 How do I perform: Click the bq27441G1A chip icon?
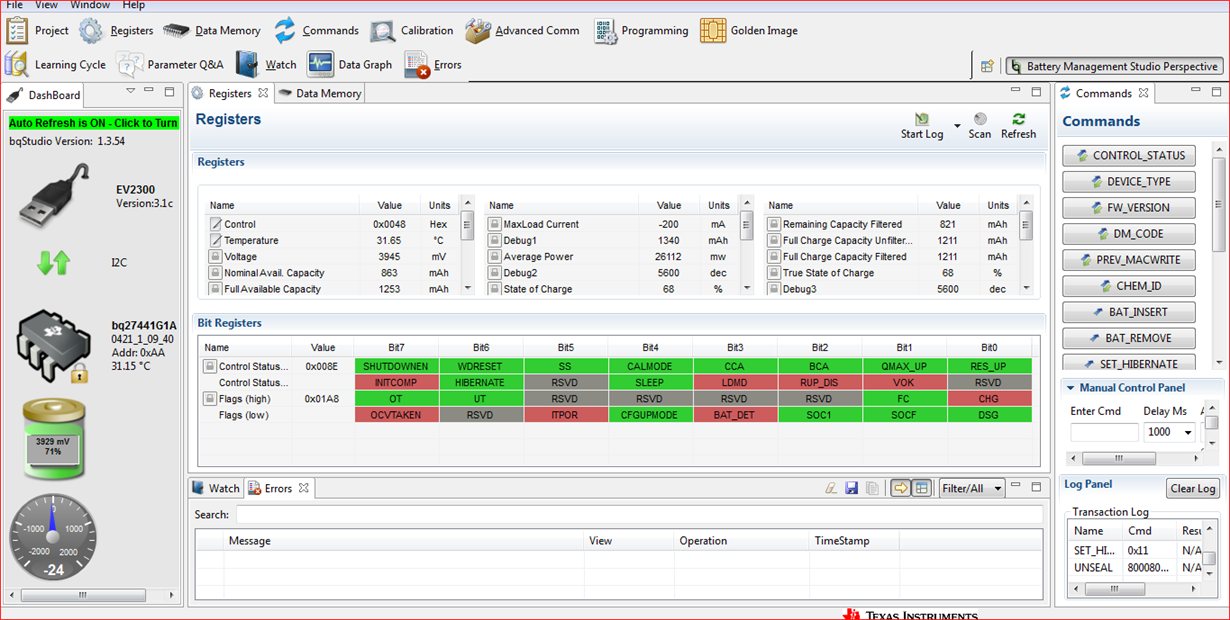tap(55, 347)
